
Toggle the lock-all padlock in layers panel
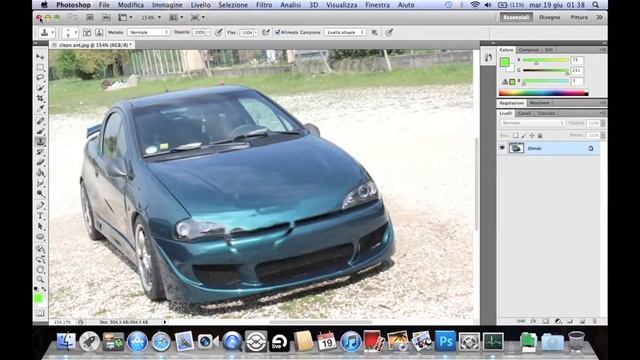click(540, 136)
